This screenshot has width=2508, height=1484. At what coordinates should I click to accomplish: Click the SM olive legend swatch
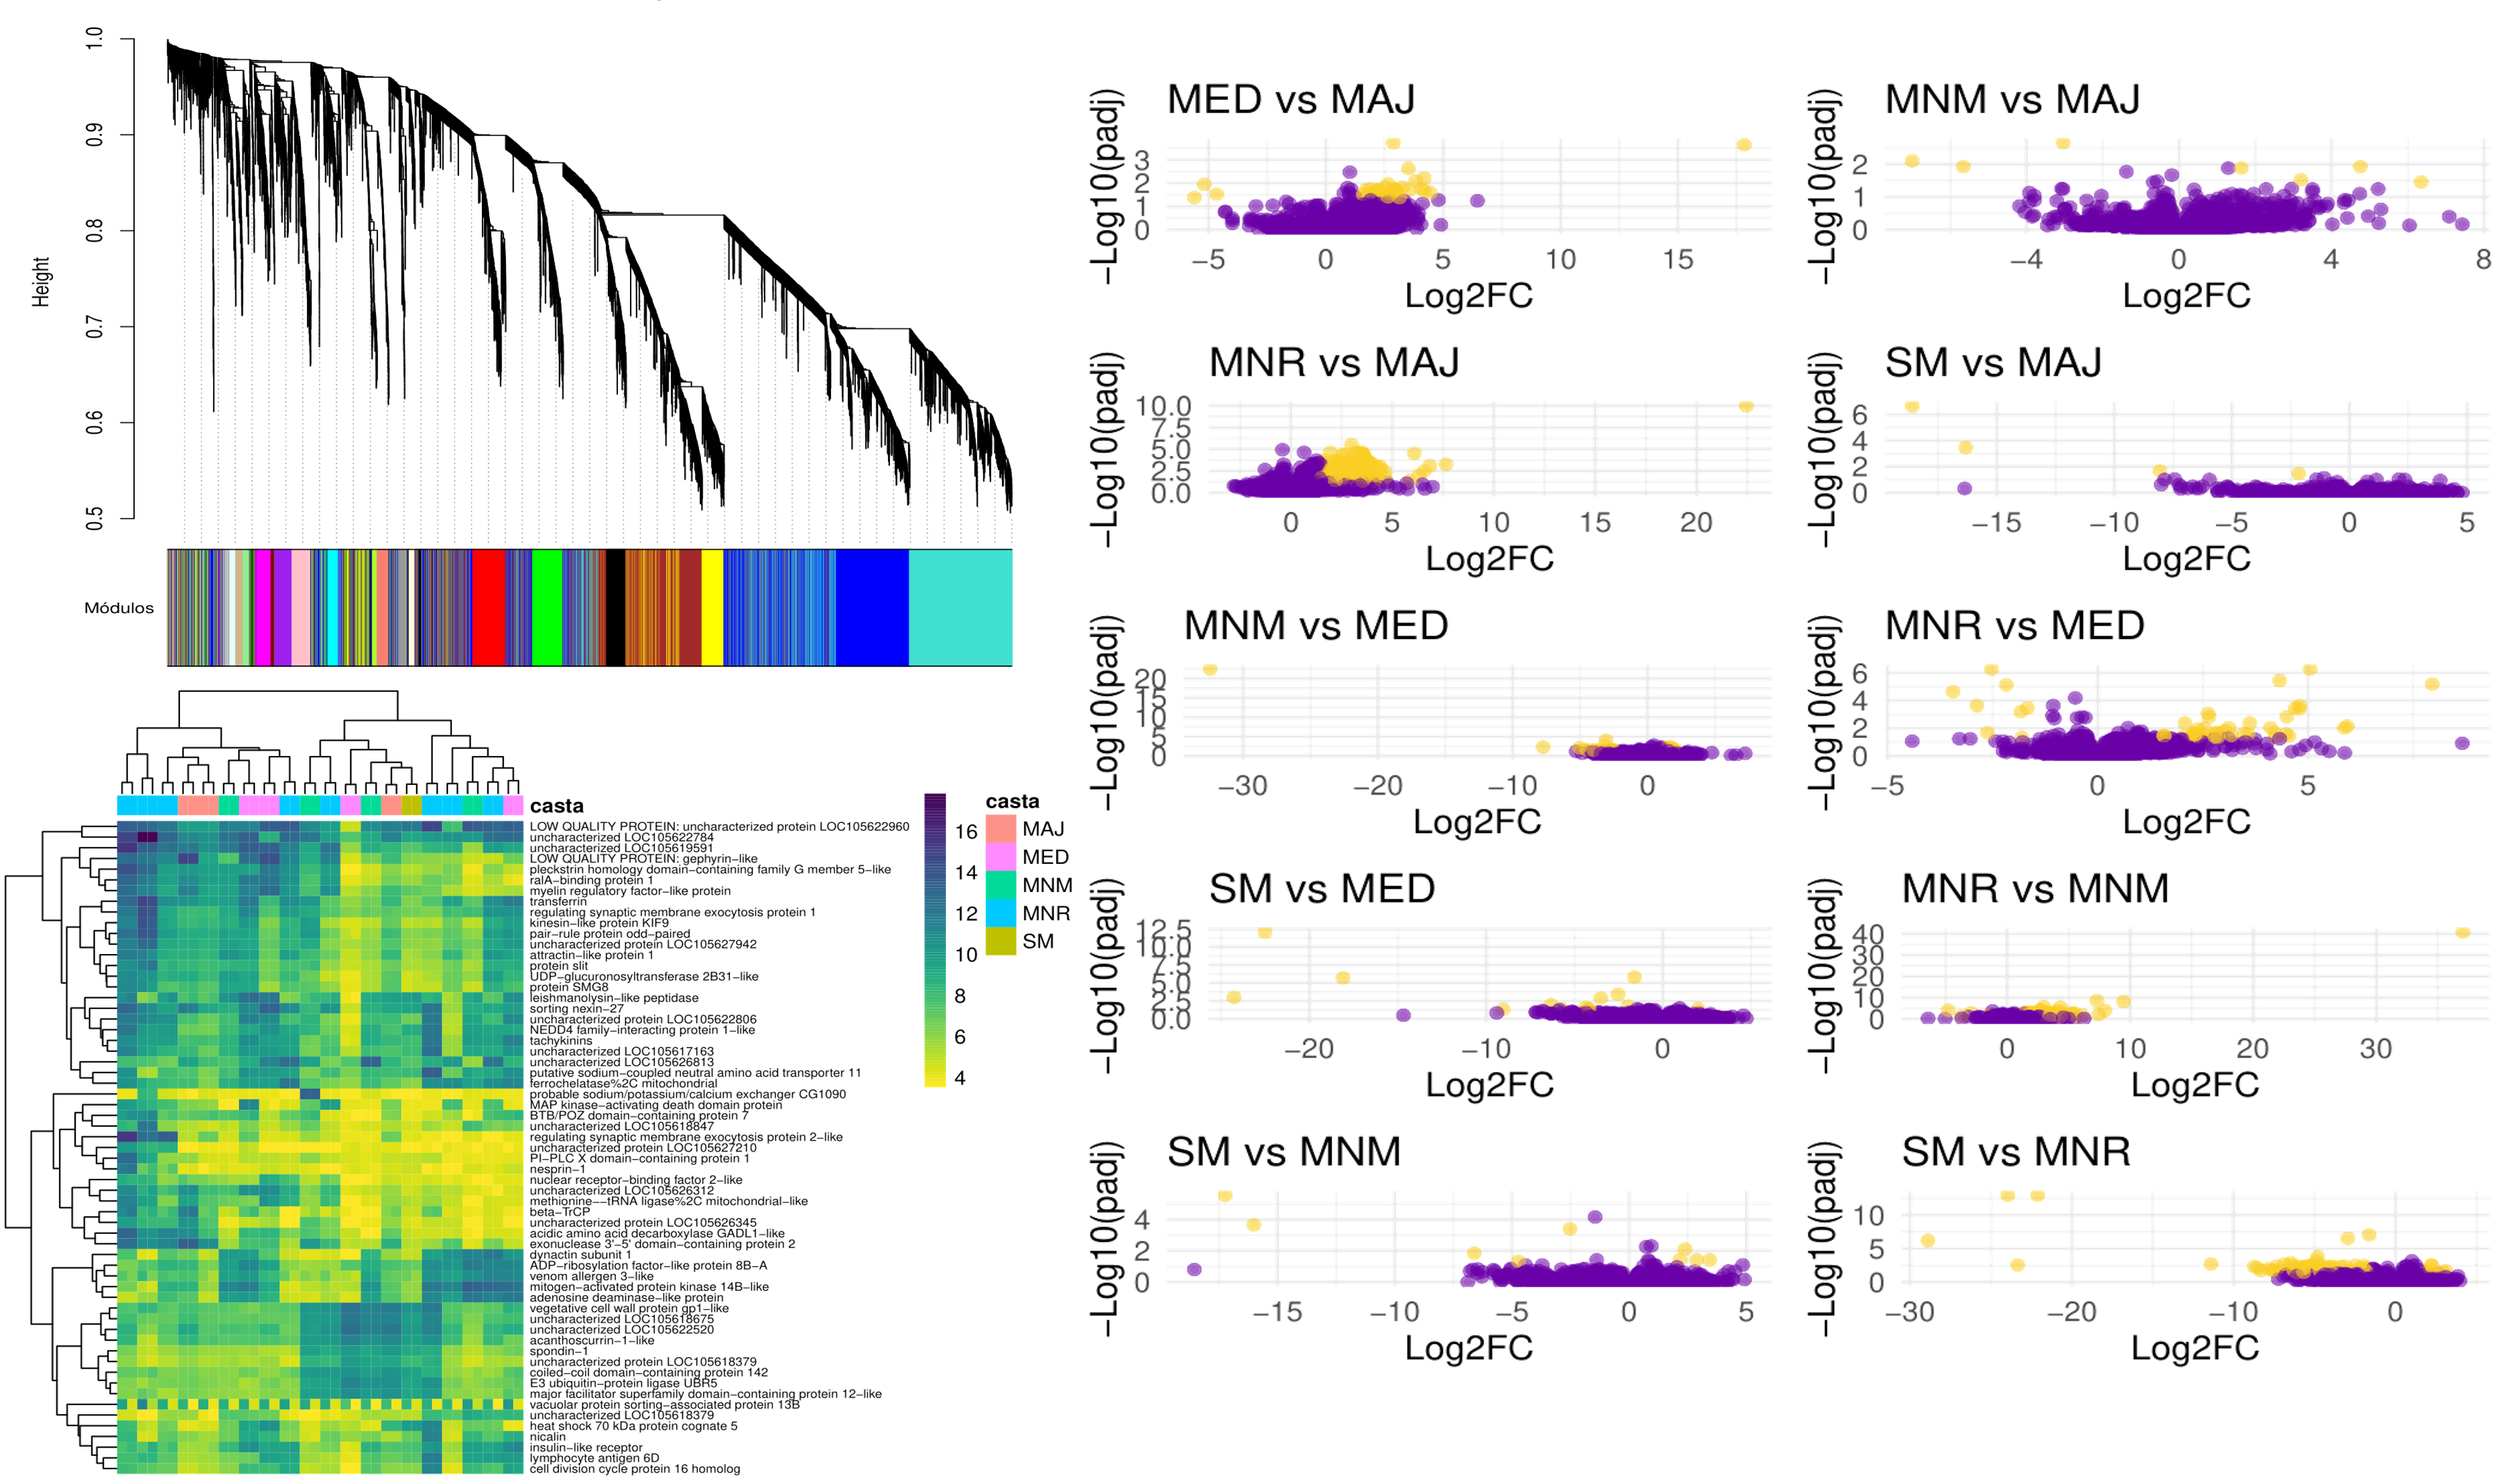coord(1001,941)
